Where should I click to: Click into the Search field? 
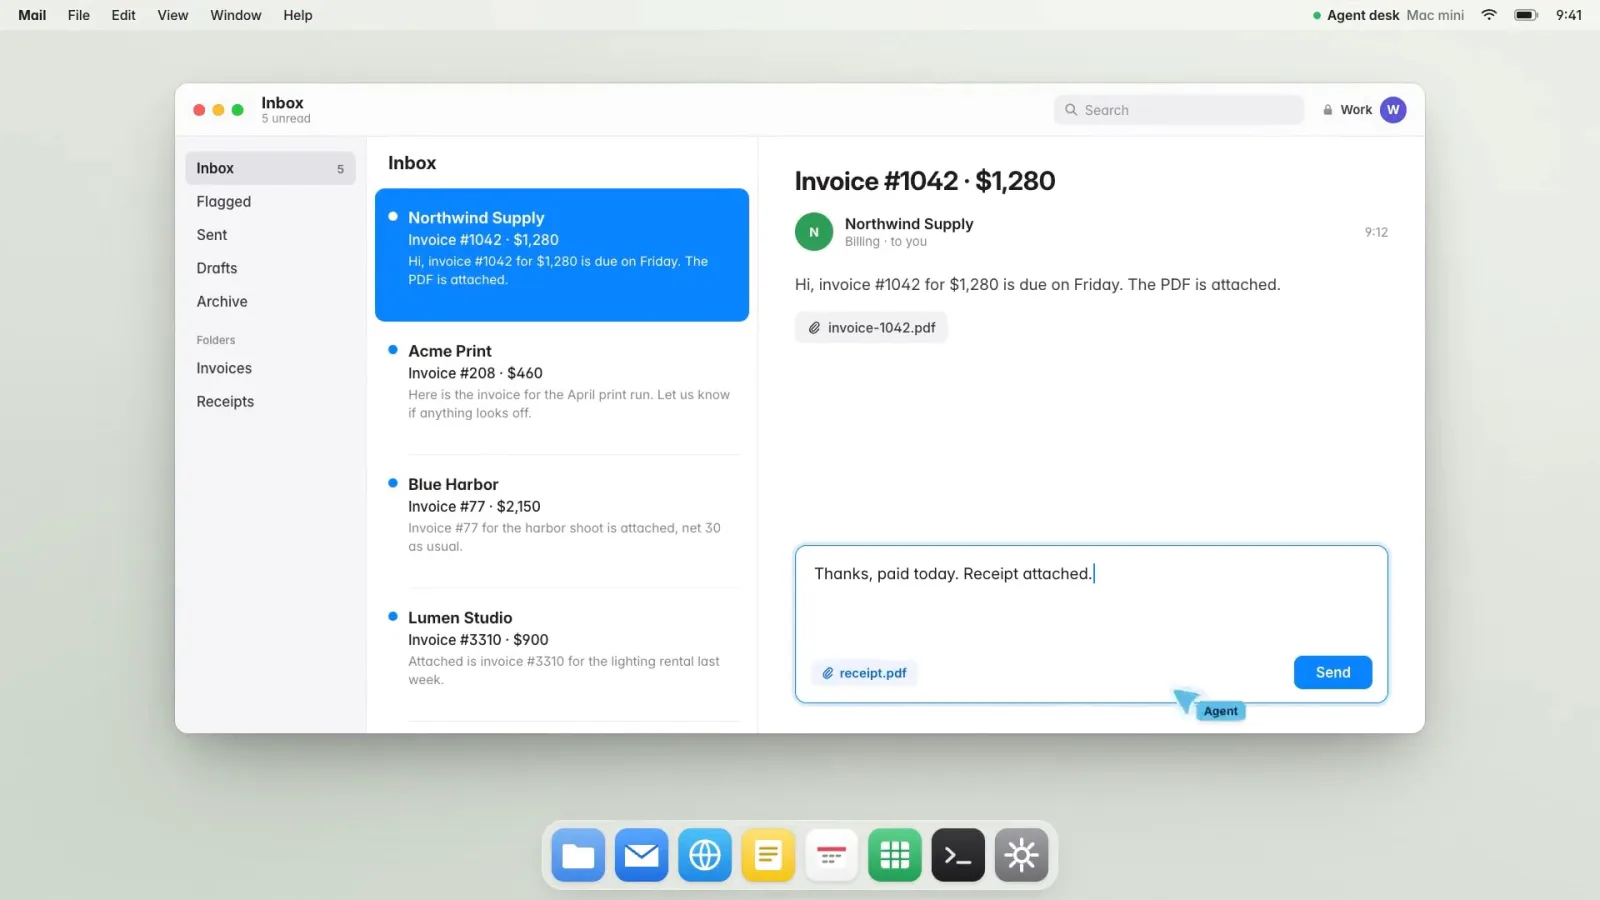(x=1179, y=110)
